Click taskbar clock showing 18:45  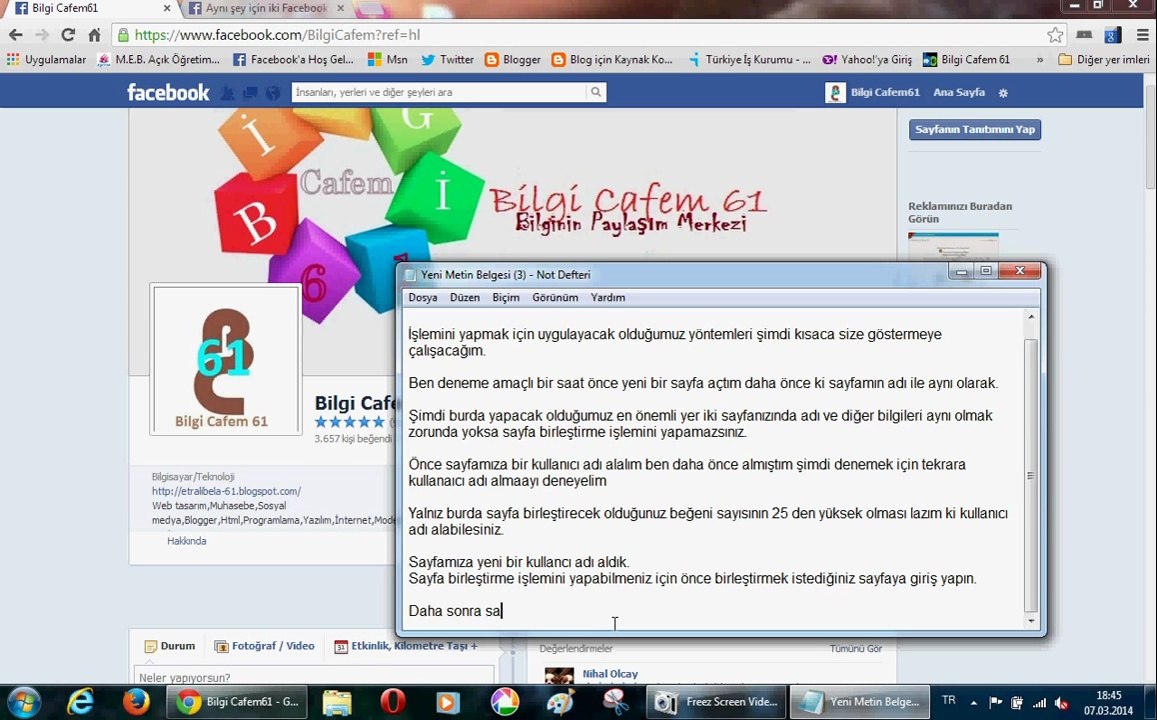click(1108, 702)
